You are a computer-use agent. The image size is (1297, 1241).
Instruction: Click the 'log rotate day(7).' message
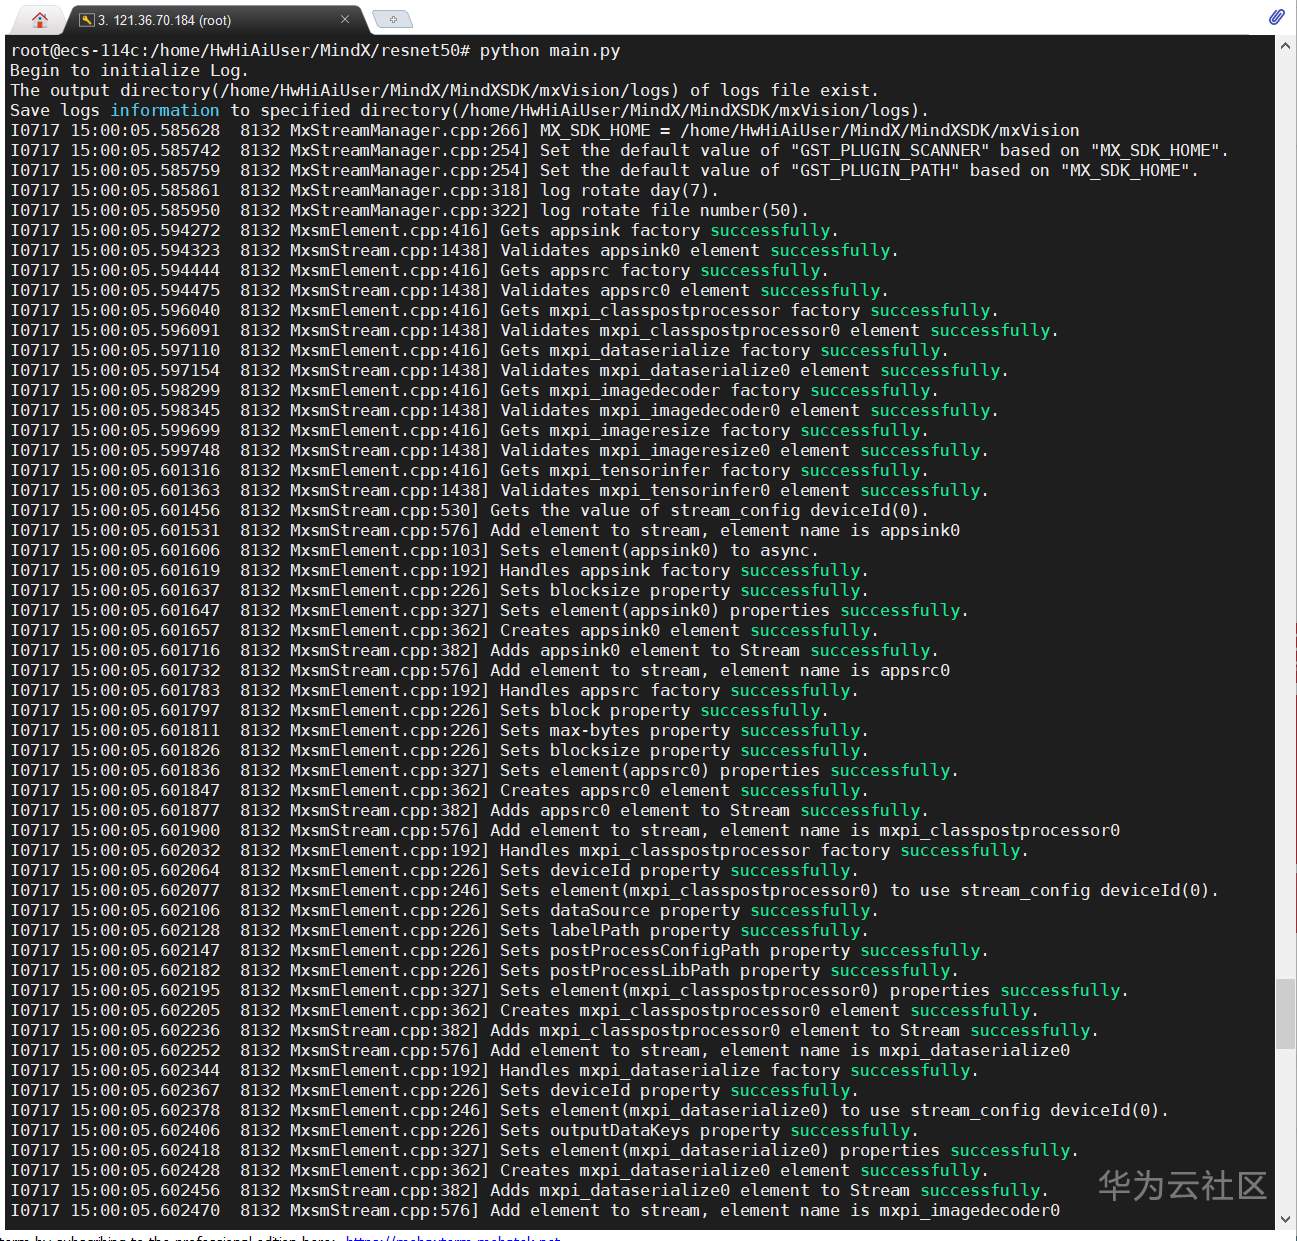click(x=630, y=190)
